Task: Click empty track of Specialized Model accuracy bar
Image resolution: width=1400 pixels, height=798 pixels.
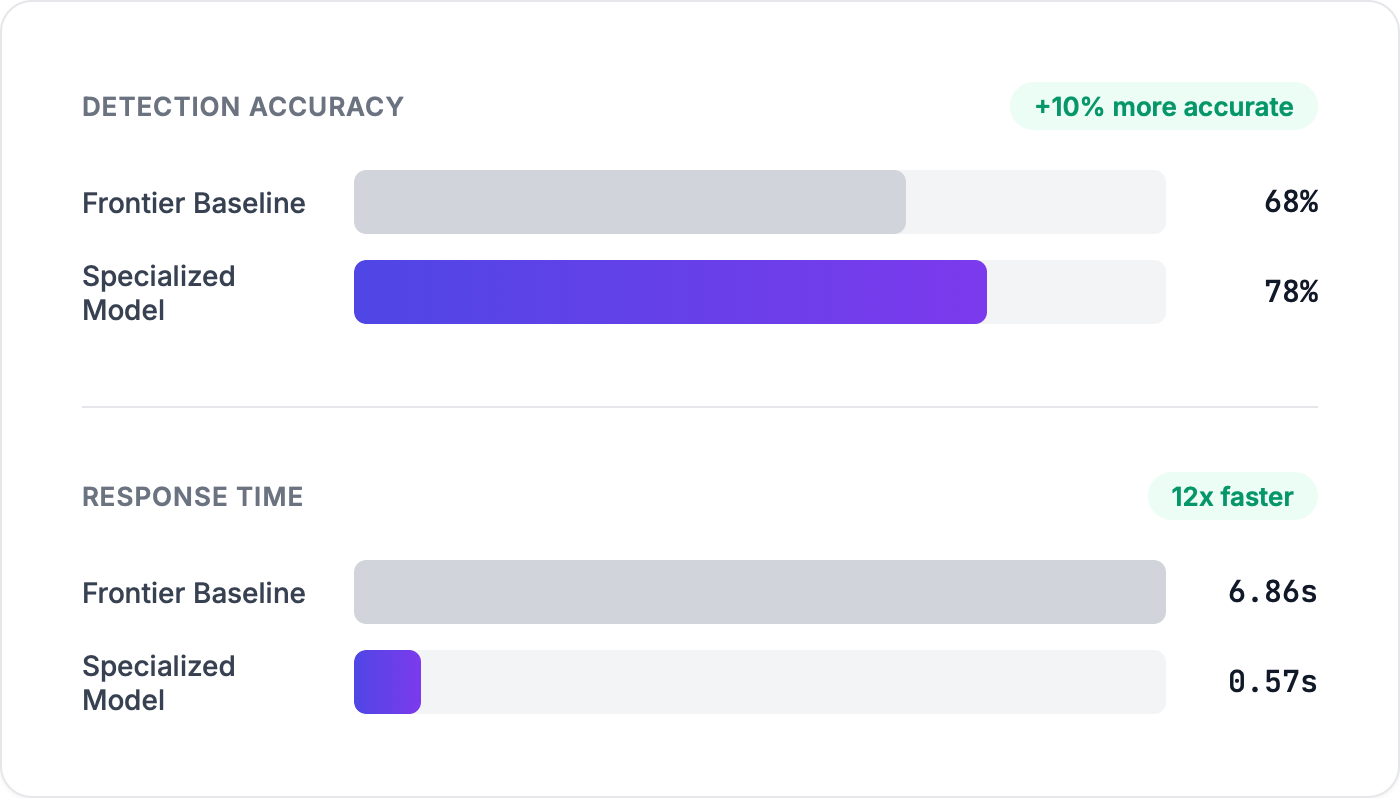Action: coord(1076,292)
